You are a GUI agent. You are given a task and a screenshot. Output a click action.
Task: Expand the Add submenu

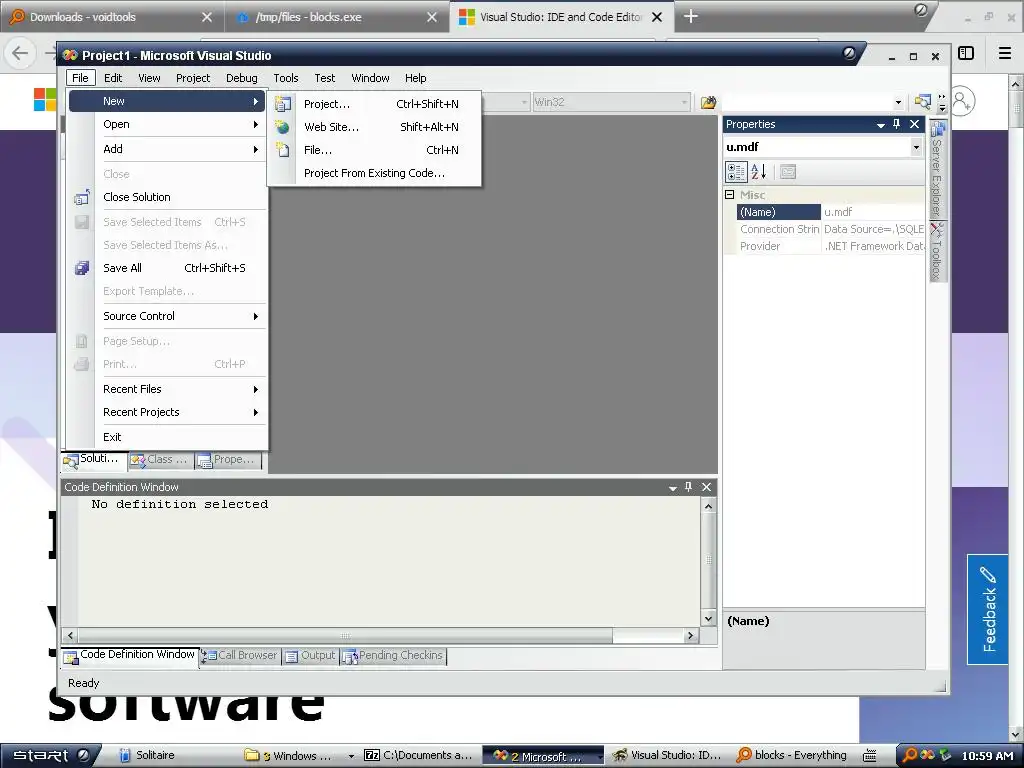[x=169, y=149]
